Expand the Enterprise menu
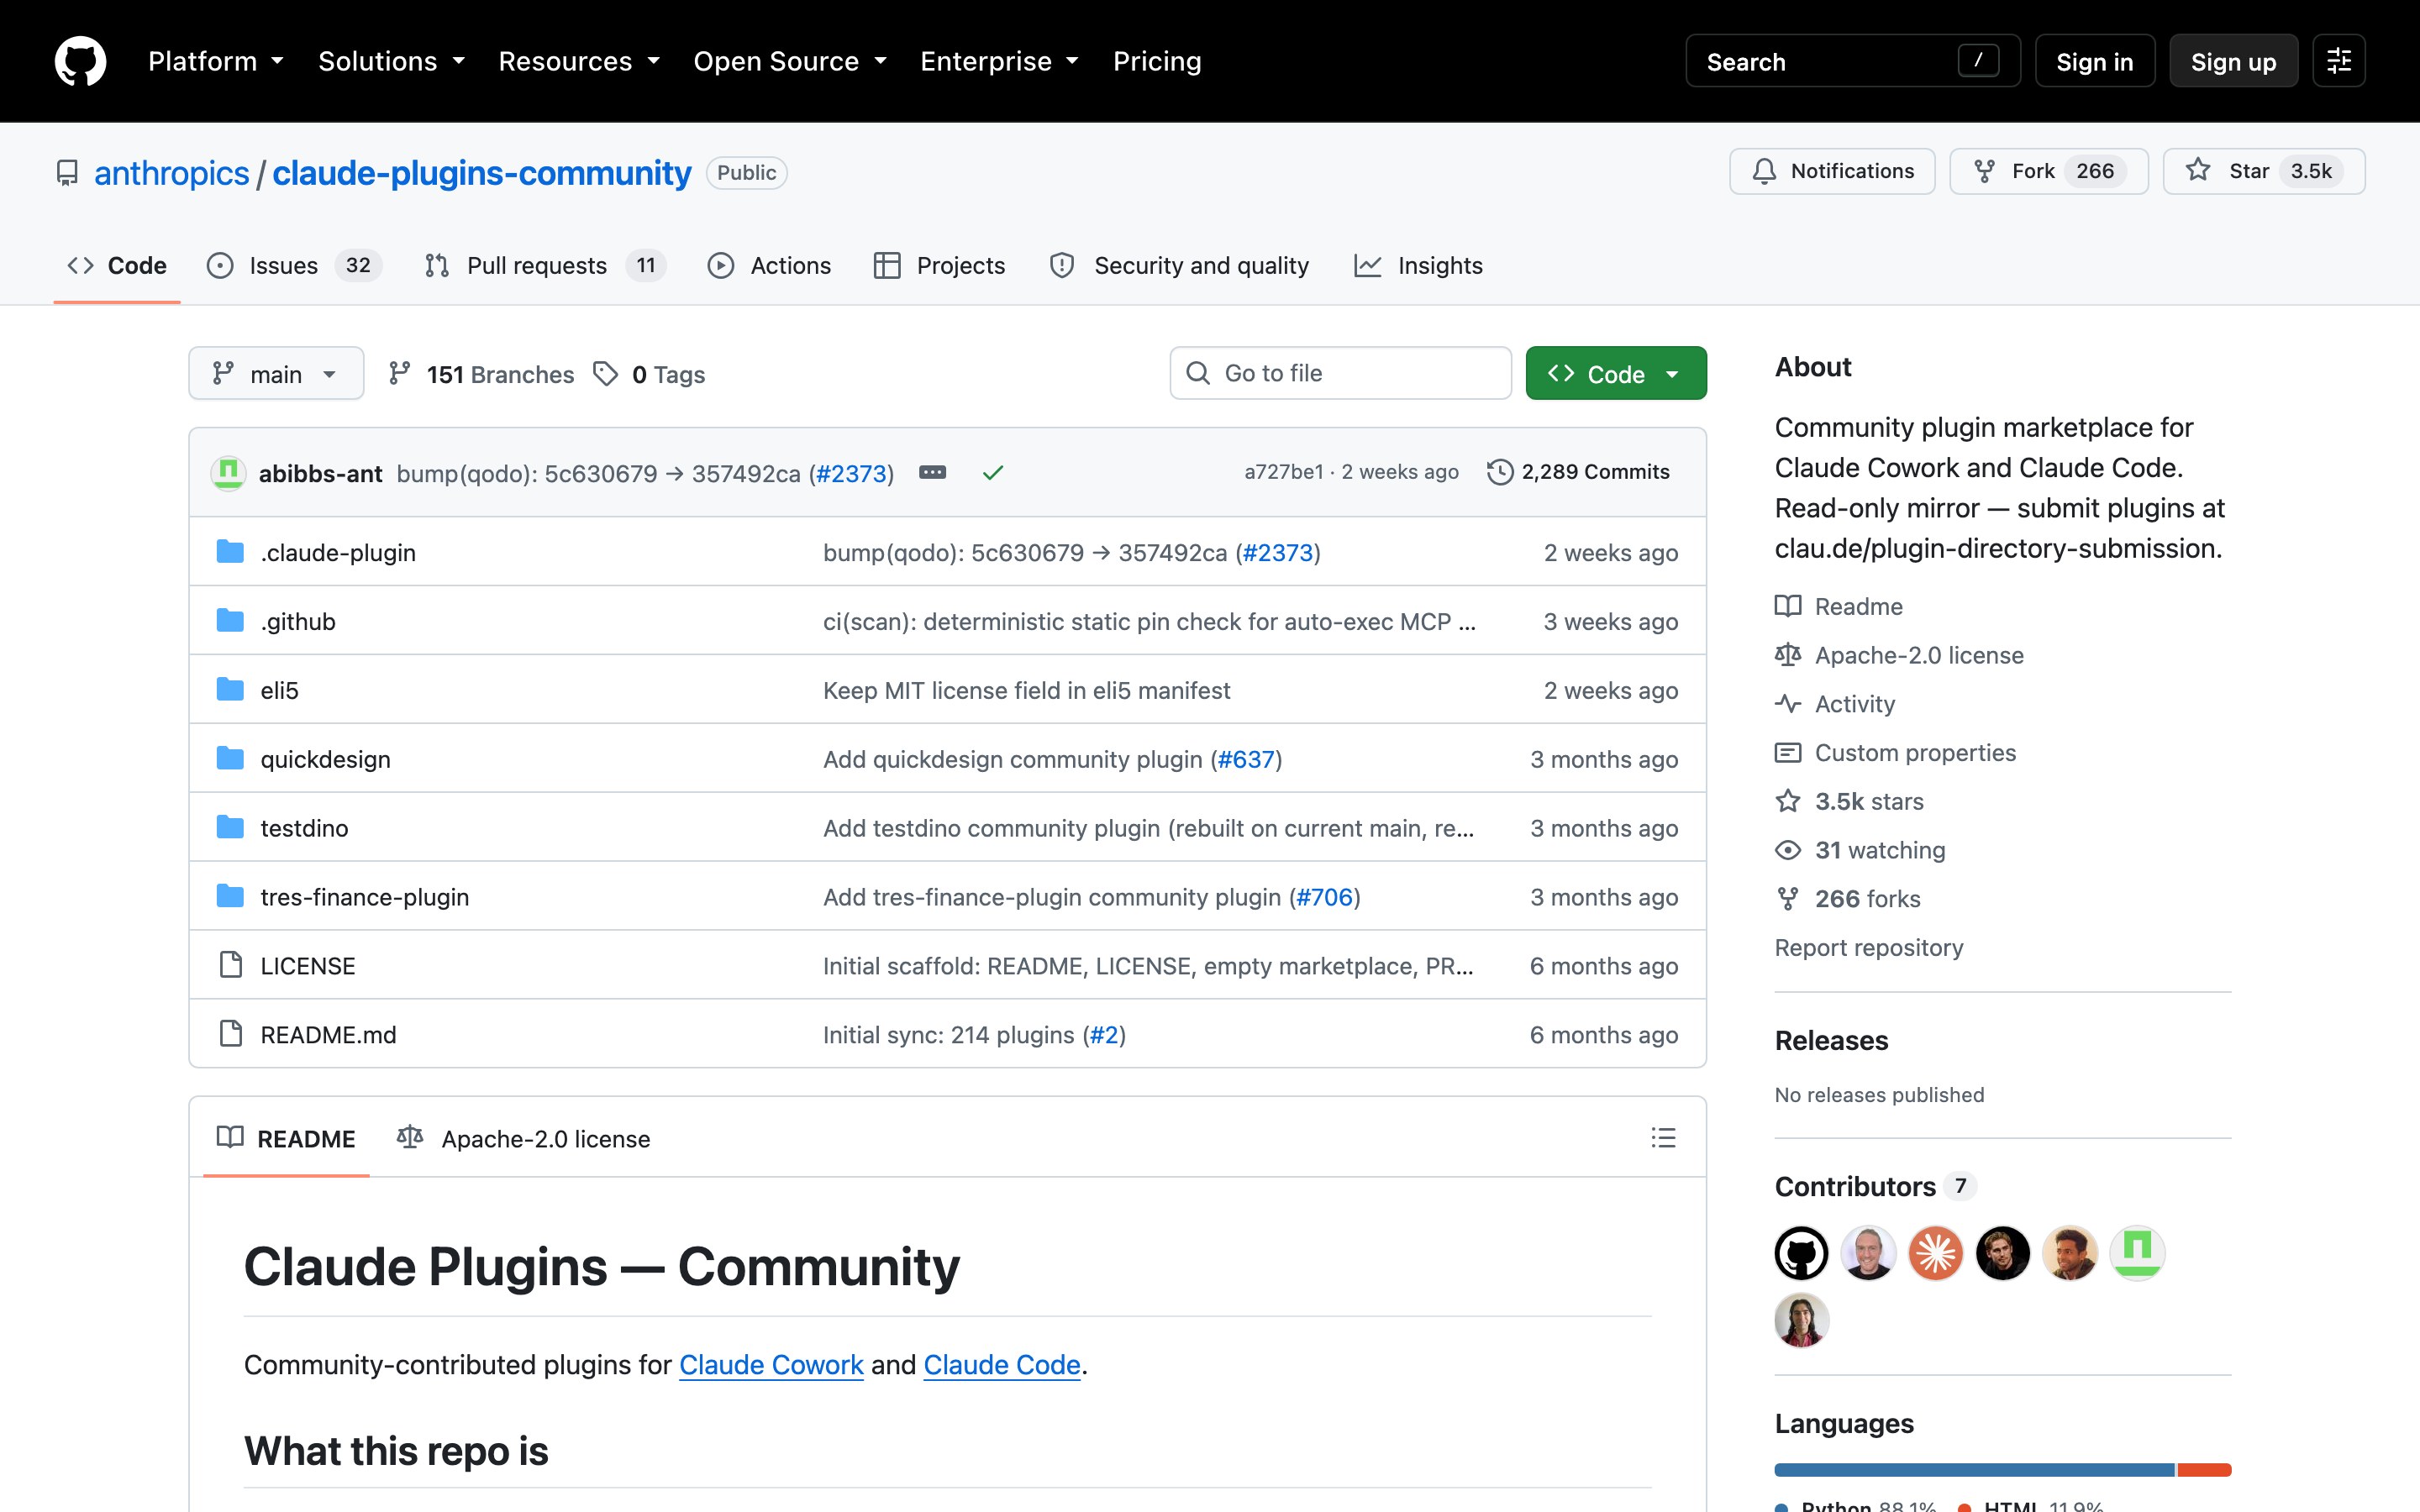Viewport: 2420px width, 1512px height. (x=999, y=61)
